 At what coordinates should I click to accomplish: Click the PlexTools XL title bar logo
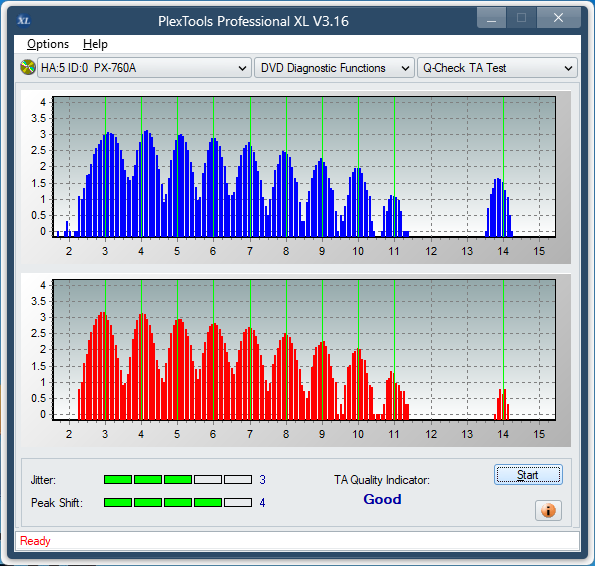click(x=24, y=20)
